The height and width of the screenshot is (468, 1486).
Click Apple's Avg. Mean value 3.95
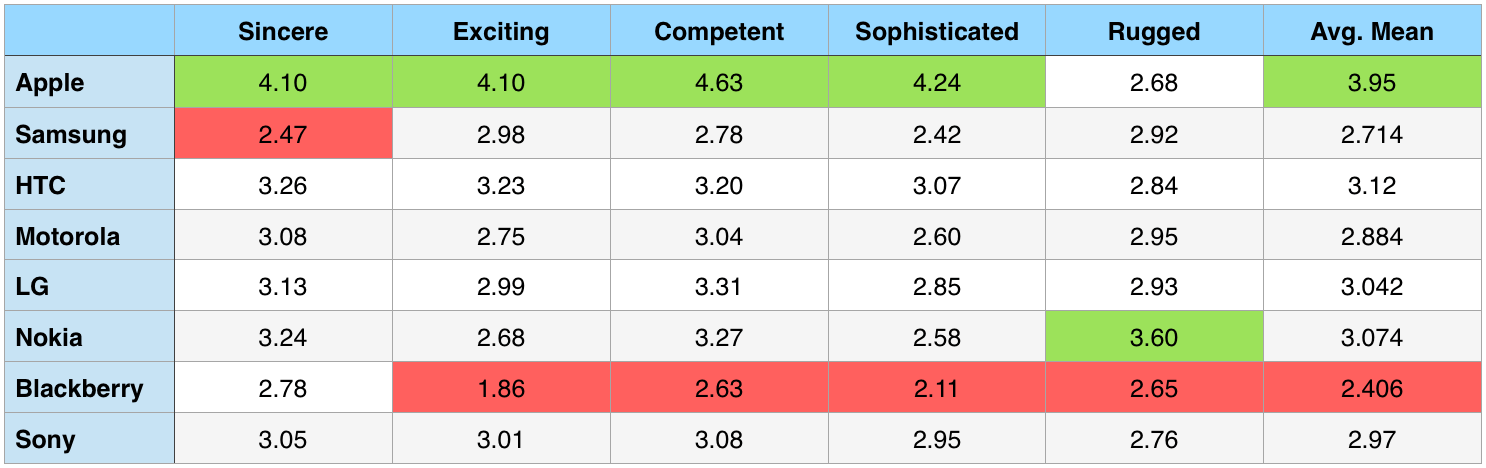coord(1372,83)
